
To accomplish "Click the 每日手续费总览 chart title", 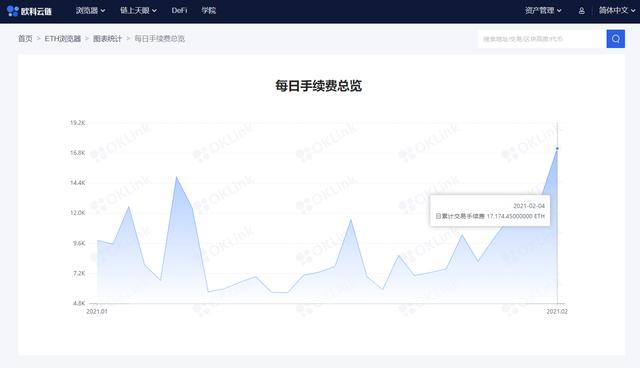I will pyautogui.click(x=318, y=86).
